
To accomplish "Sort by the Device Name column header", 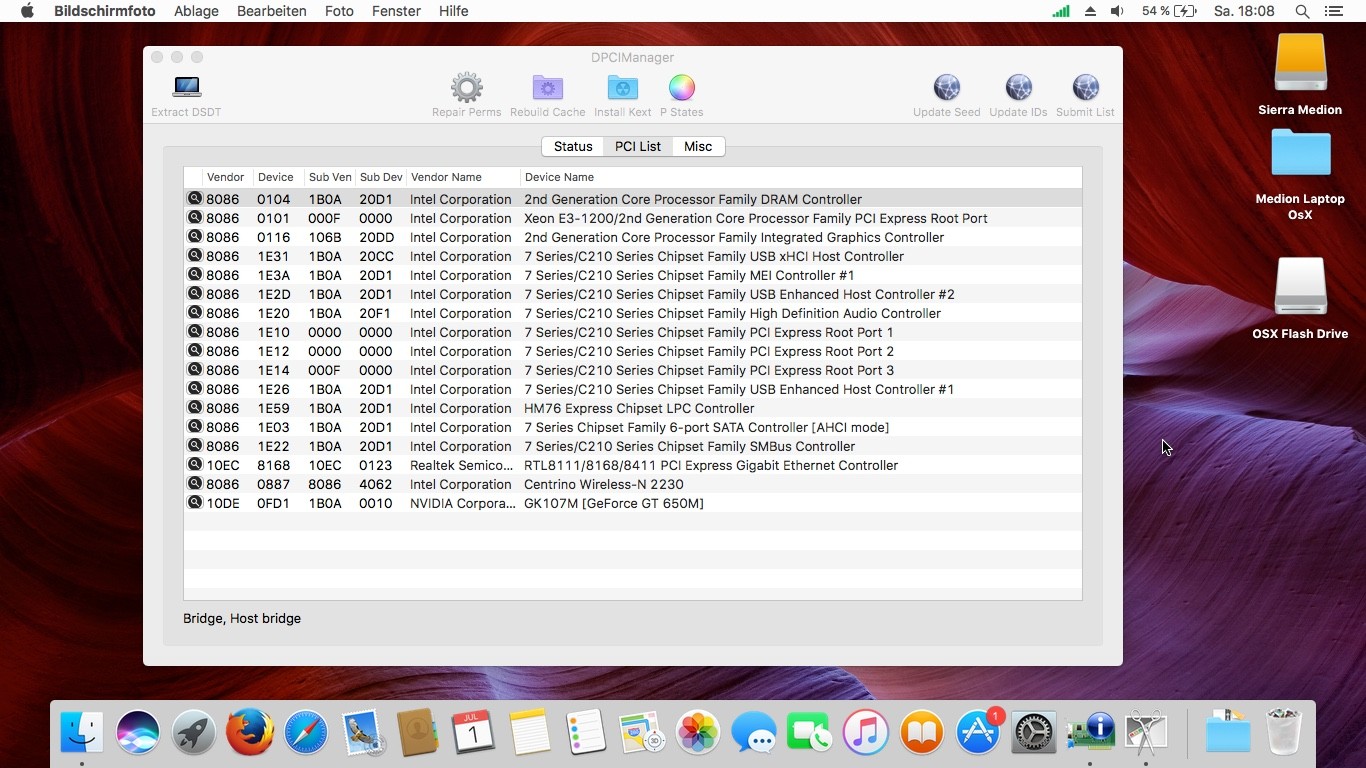I will [x=801, y=177].
